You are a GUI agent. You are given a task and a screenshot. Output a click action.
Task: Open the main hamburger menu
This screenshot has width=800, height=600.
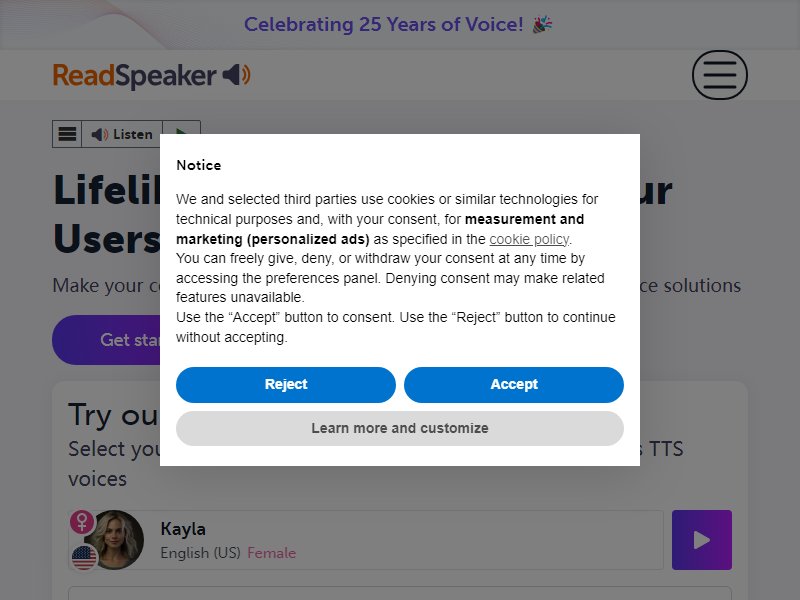point(719,75)
